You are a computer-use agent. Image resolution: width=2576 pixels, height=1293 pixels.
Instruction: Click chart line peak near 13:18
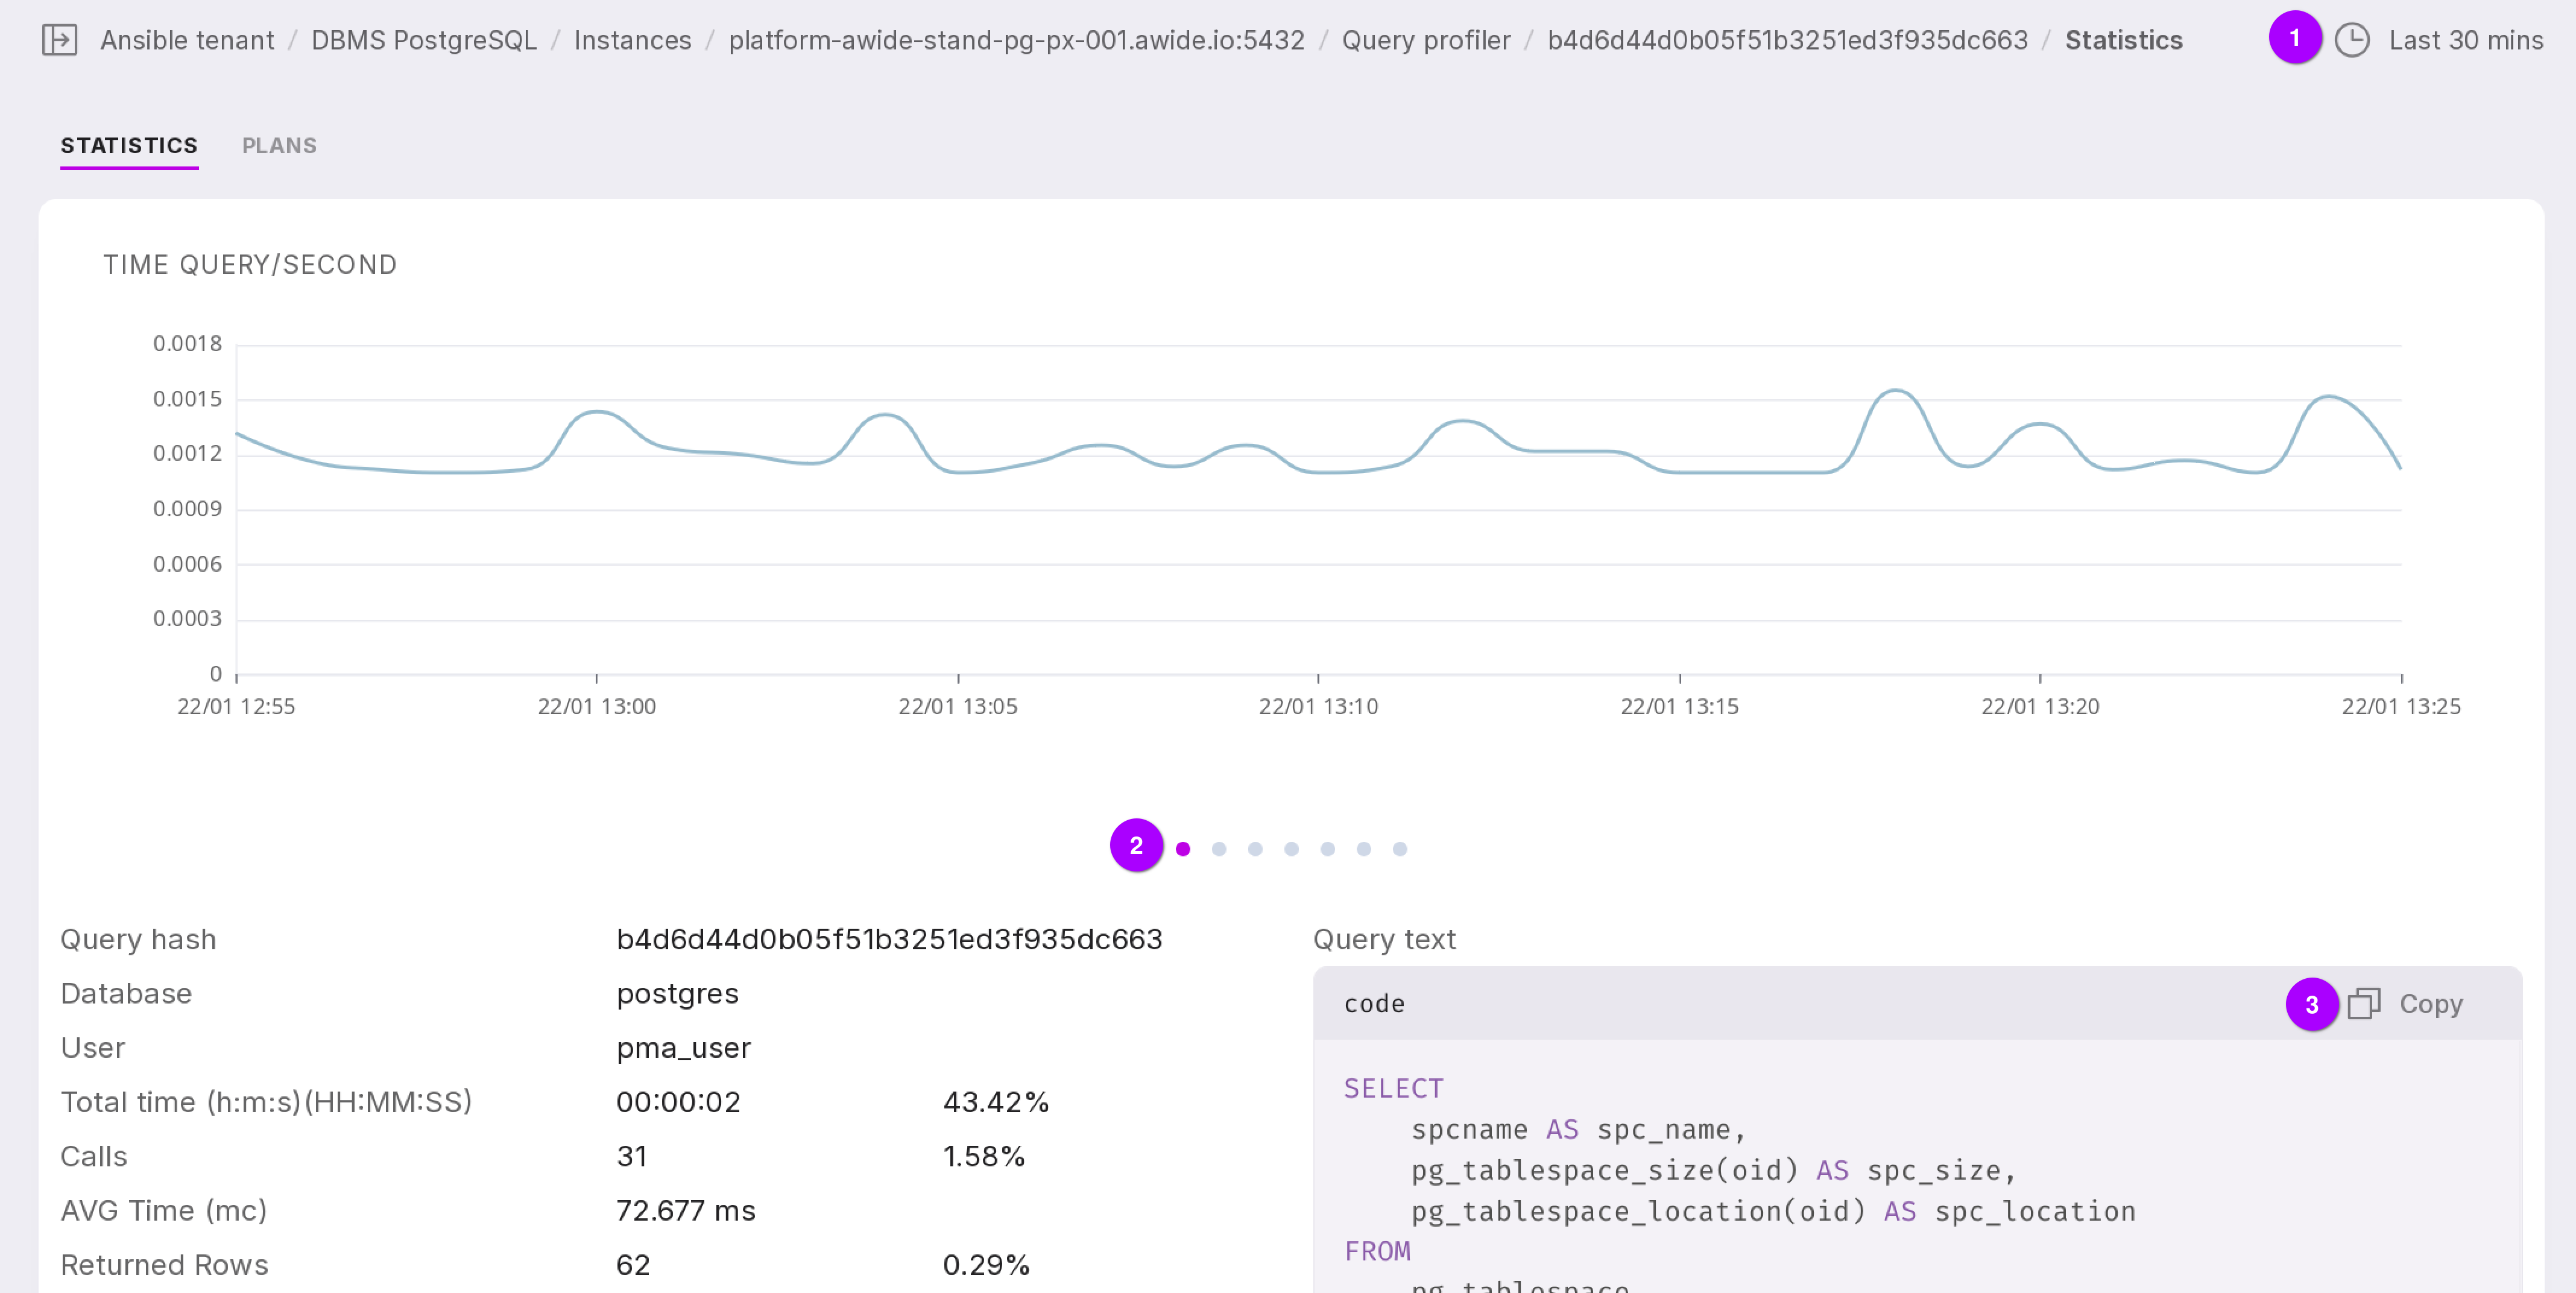click(x=1895, y=391)
